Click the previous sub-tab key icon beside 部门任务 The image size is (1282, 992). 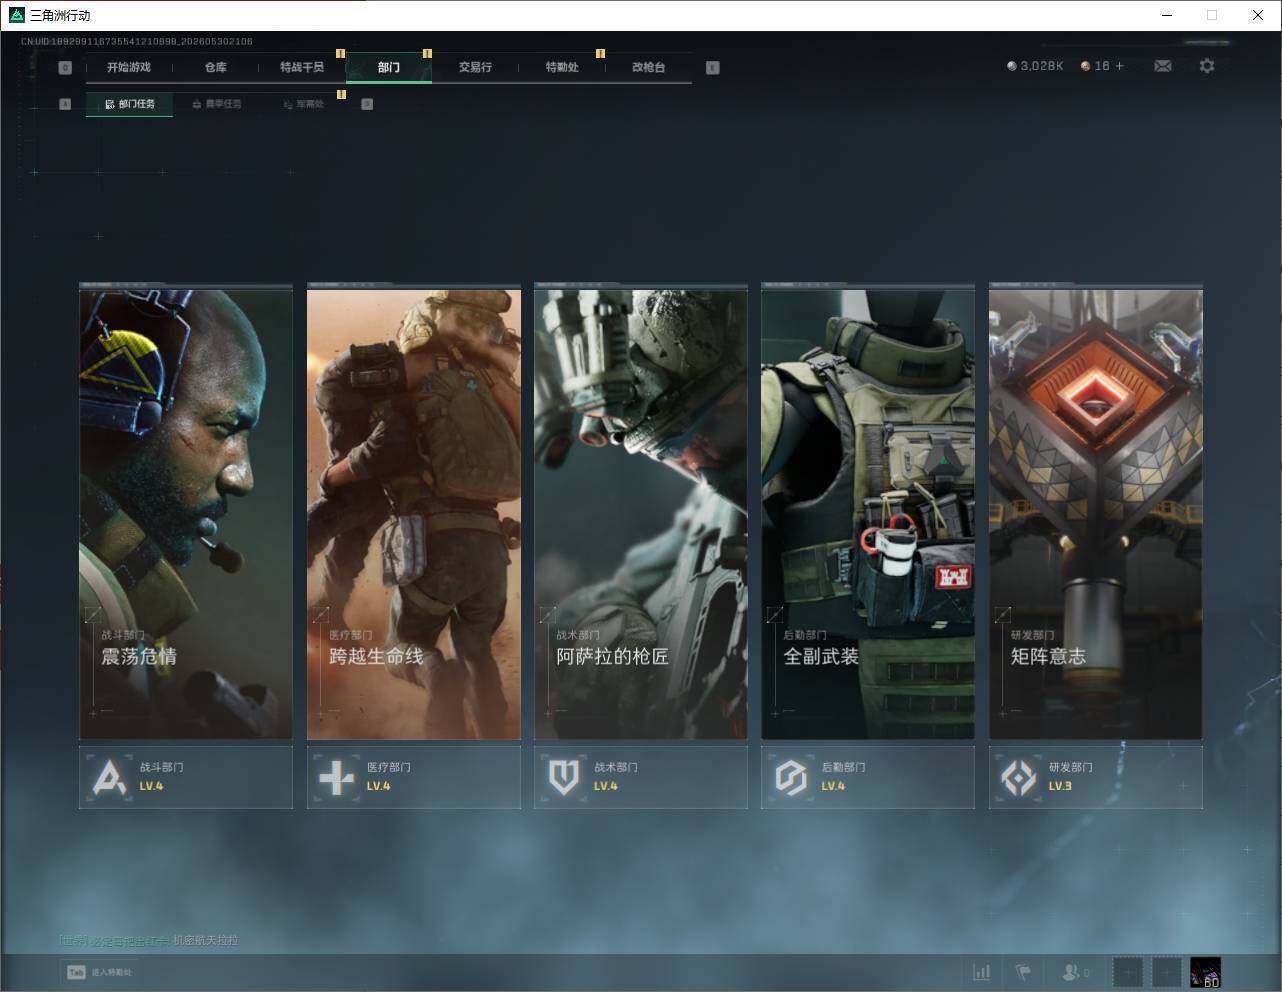tap(65, 104)
